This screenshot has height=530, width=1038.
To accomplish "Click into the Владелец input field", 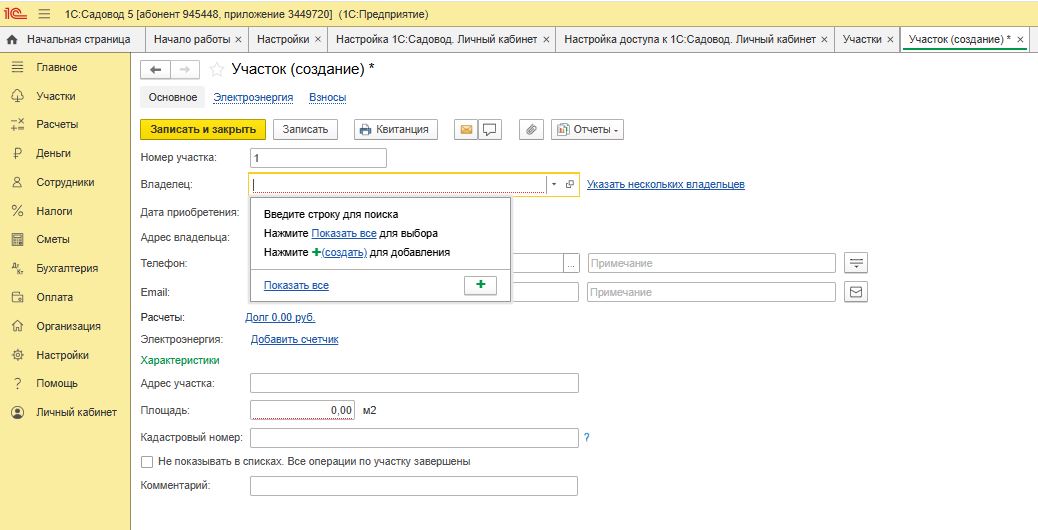I will coord(397,185).
